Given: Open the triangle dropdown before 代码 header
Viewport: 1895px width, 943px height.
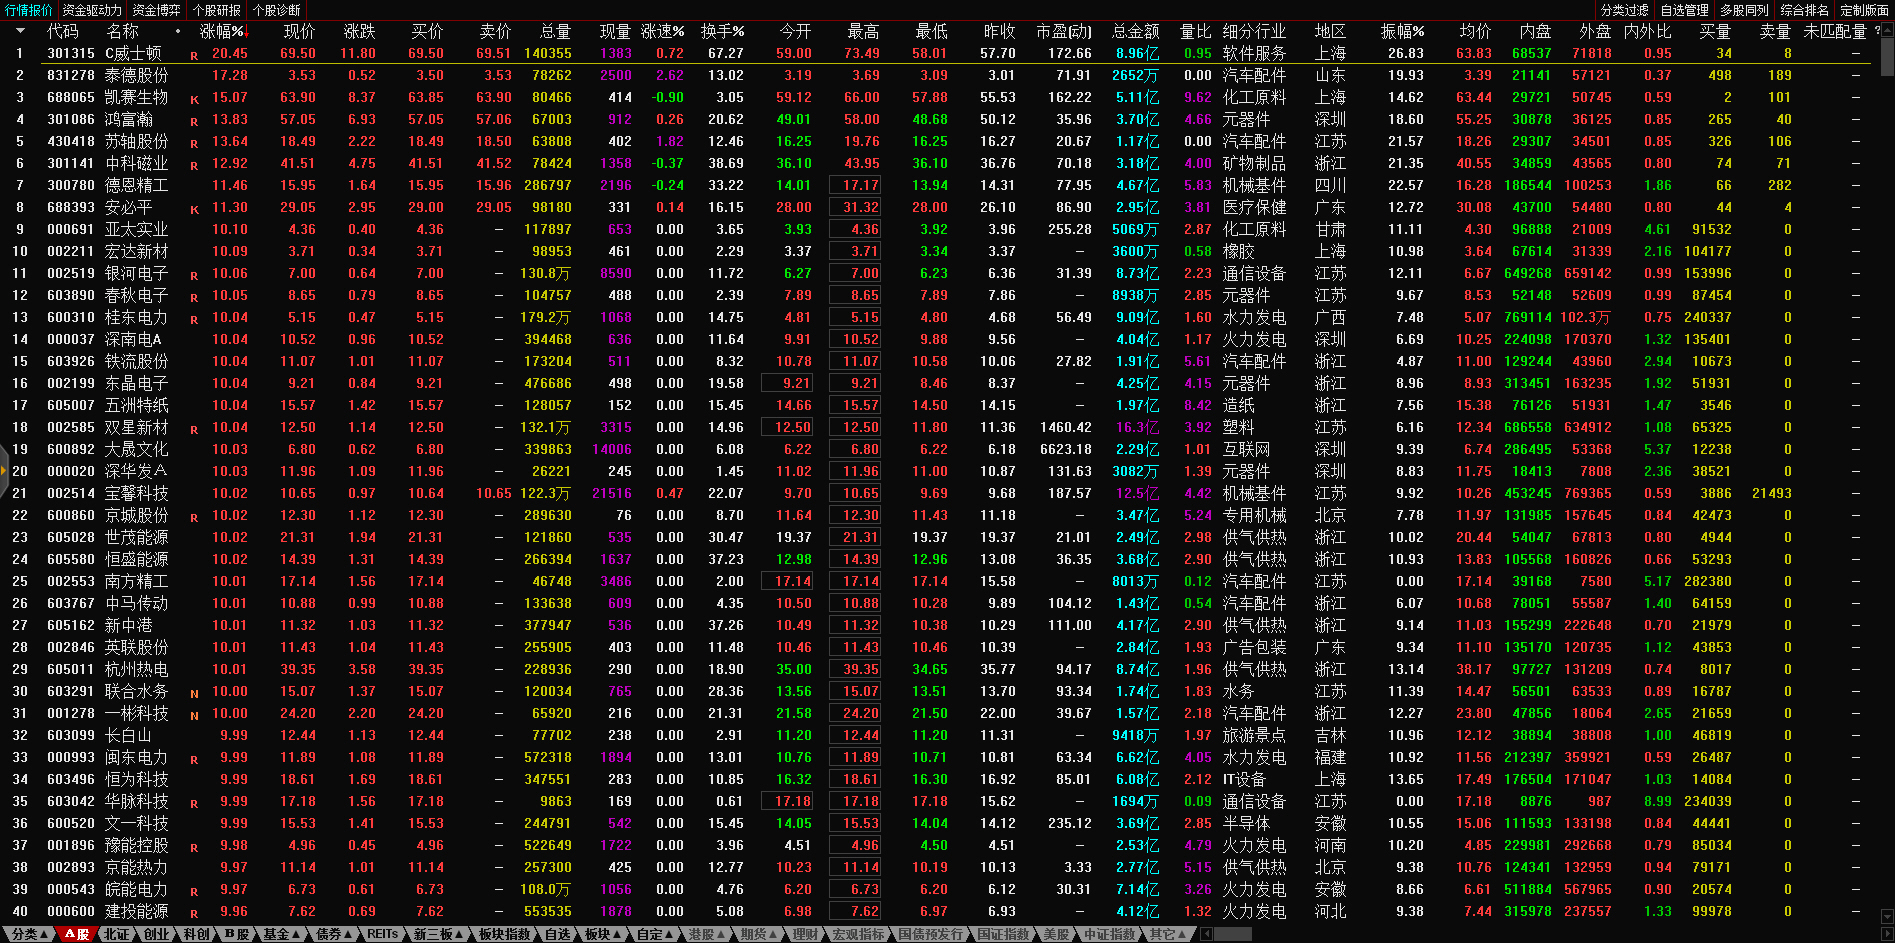Looking at the screenshot, I should 20,32.
